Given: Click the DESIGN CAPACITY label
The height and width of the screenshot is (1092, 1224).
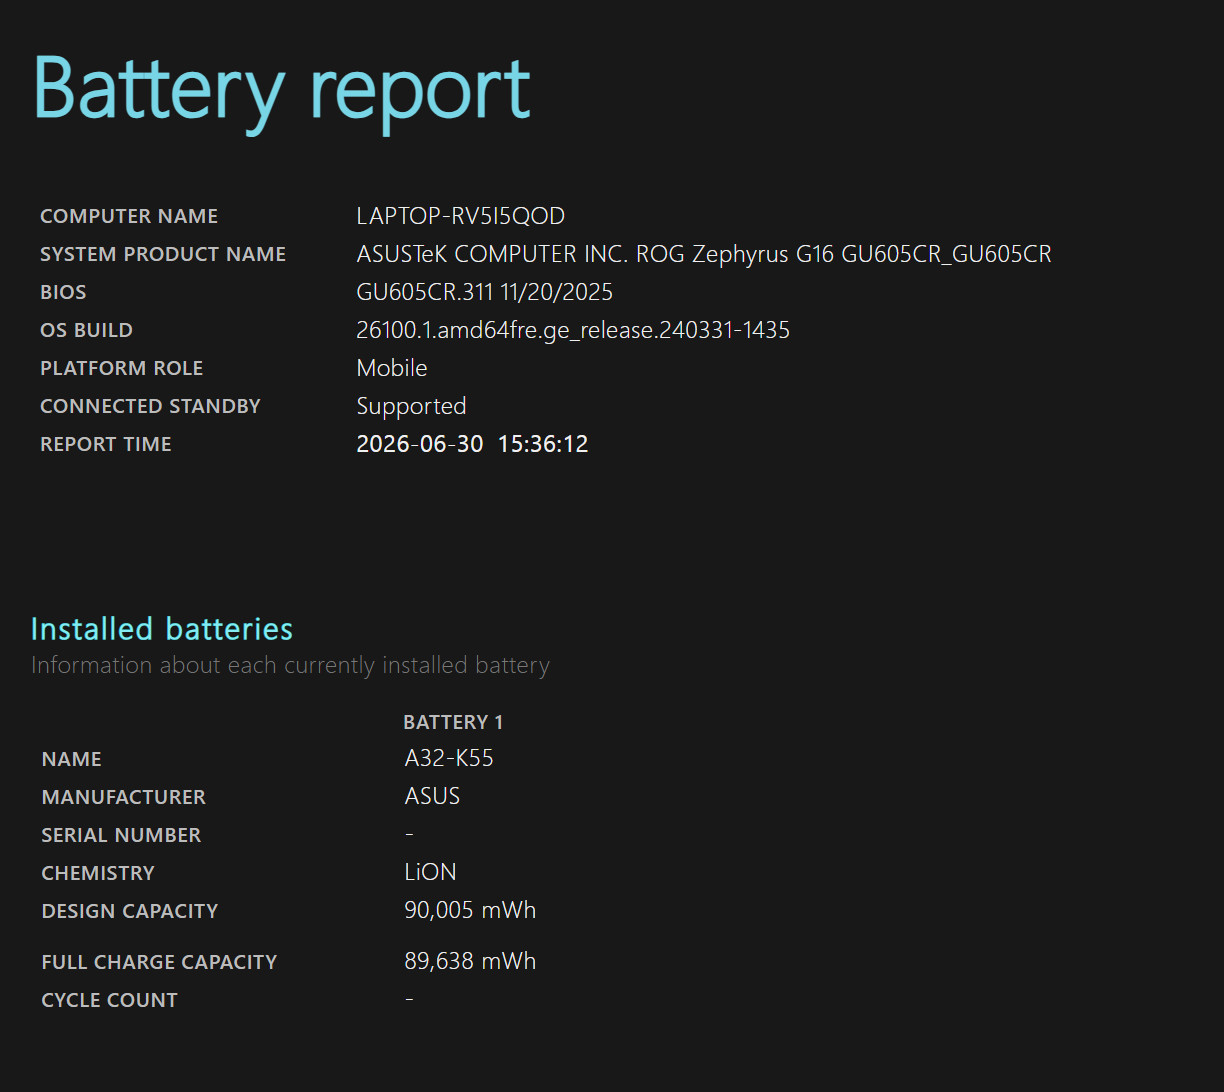Looking at the screenshot, I should [x=130, y=911].
